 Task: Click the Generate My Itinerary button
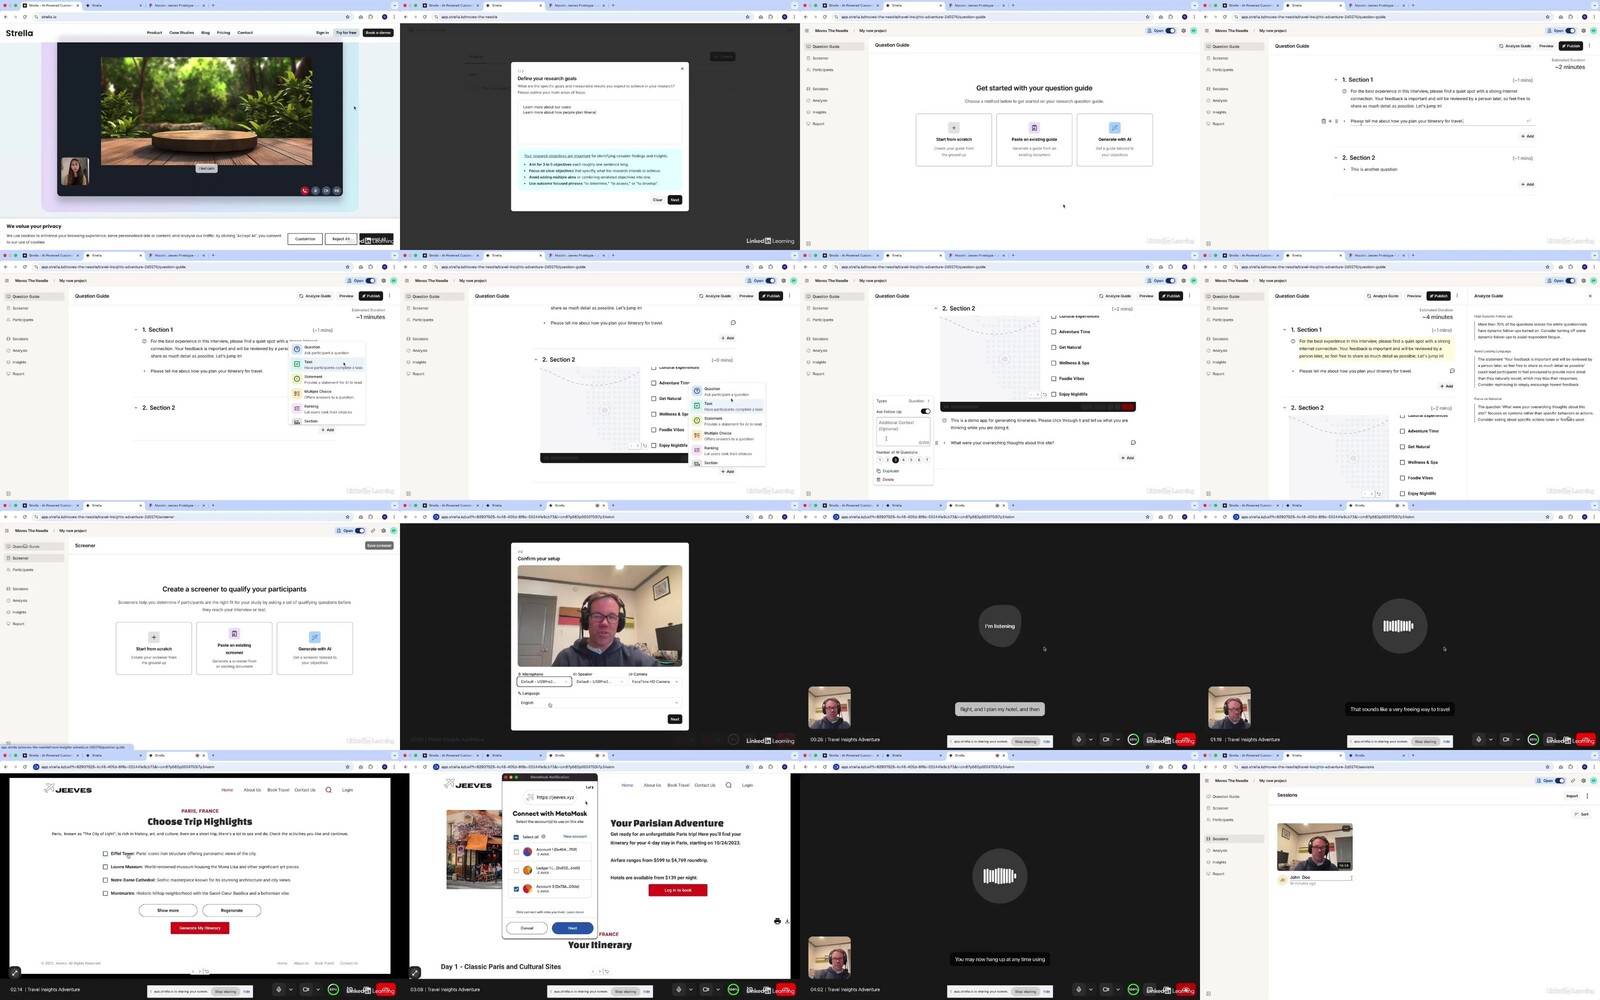click(x=200, y=928)
